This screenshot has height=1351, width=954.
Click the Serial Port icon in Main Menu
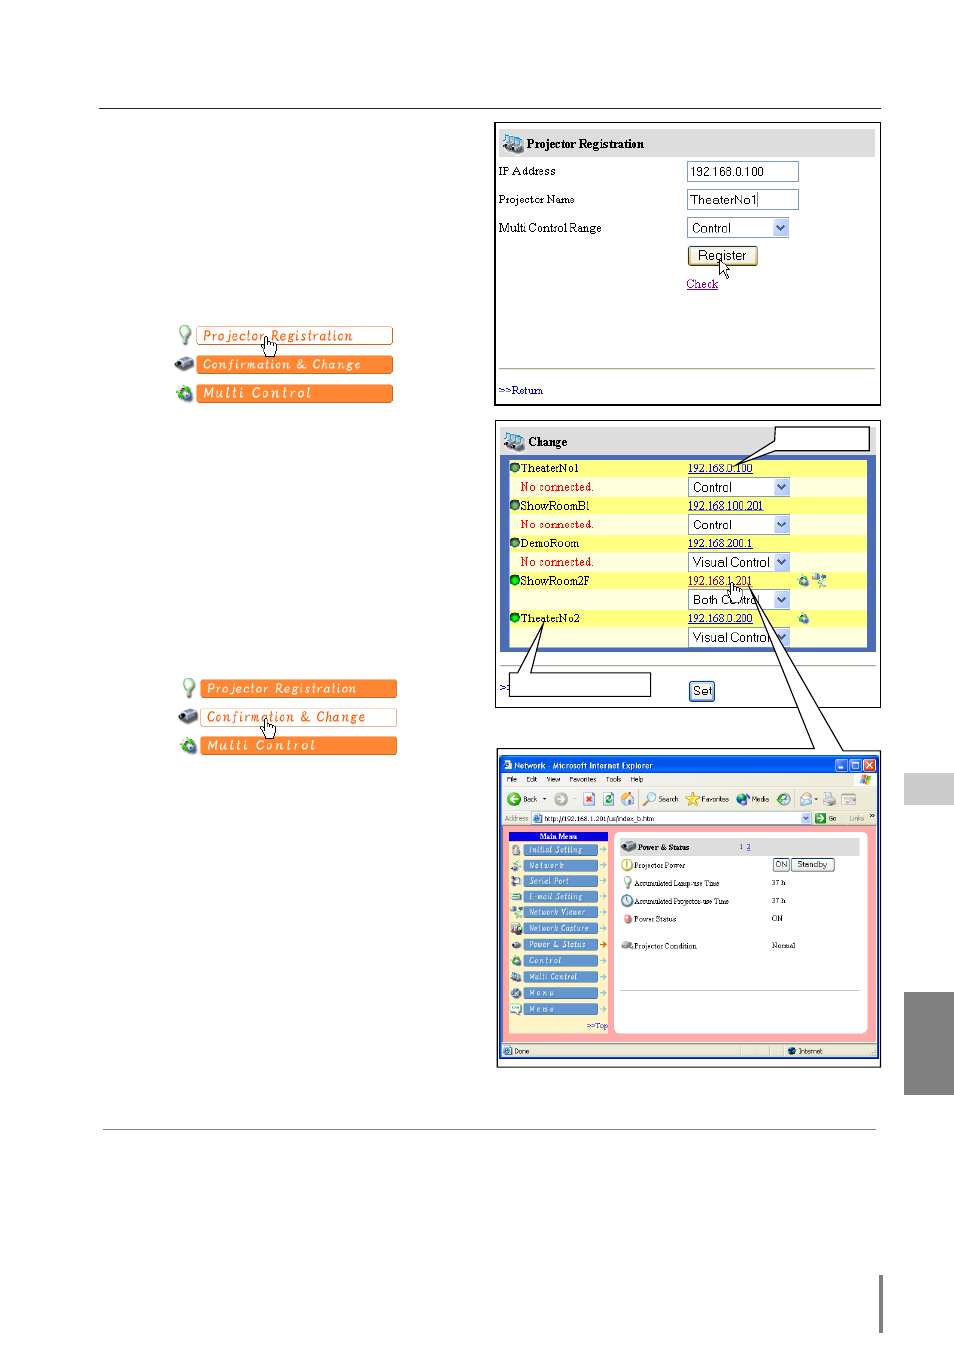pos(516,881)
